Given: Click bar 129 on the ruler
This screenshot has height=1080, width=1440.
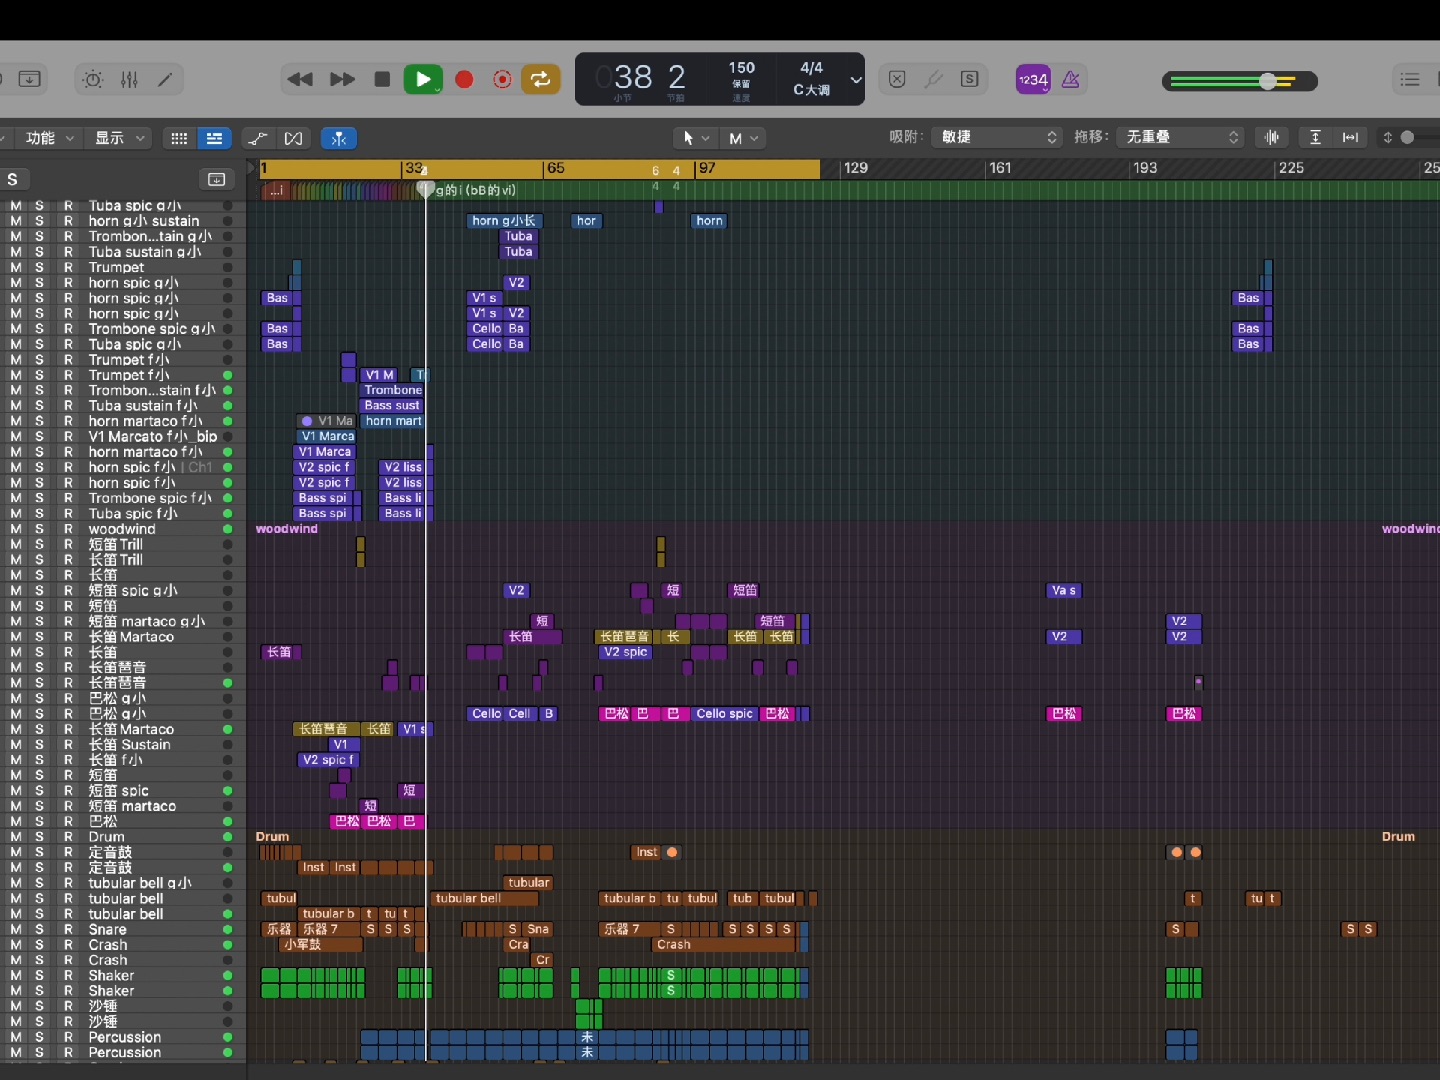Looking at the screenshot, I should 856,168.
